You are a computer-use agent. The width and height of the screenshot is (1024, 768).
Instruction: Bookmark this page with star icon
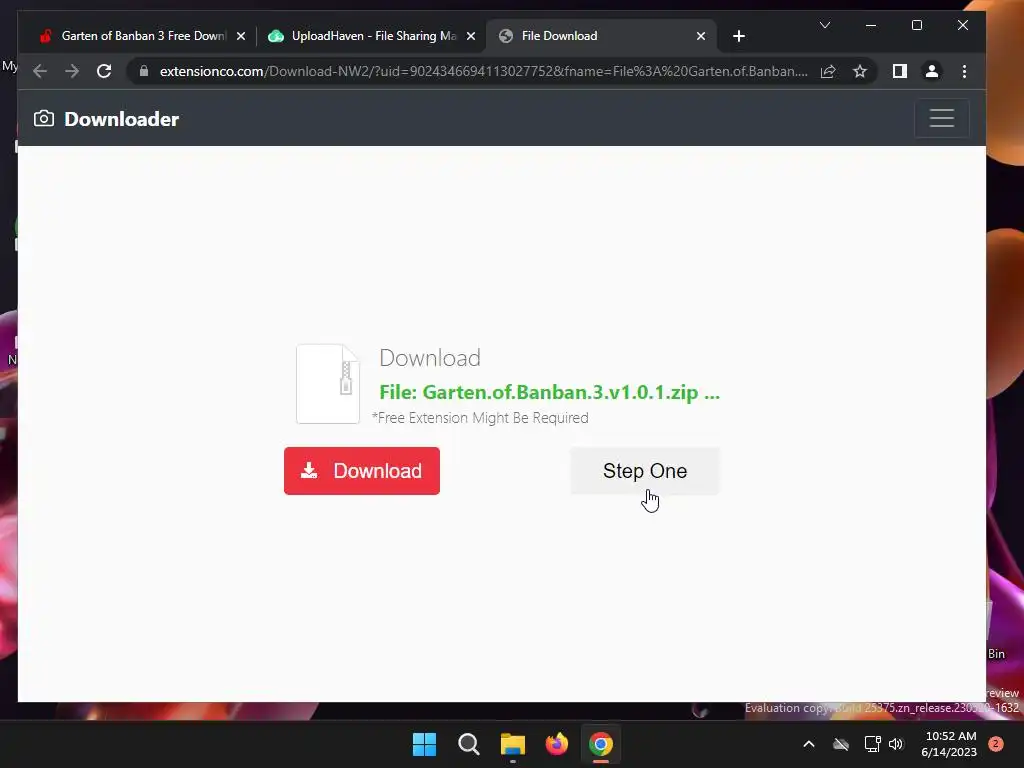[860, 71]
